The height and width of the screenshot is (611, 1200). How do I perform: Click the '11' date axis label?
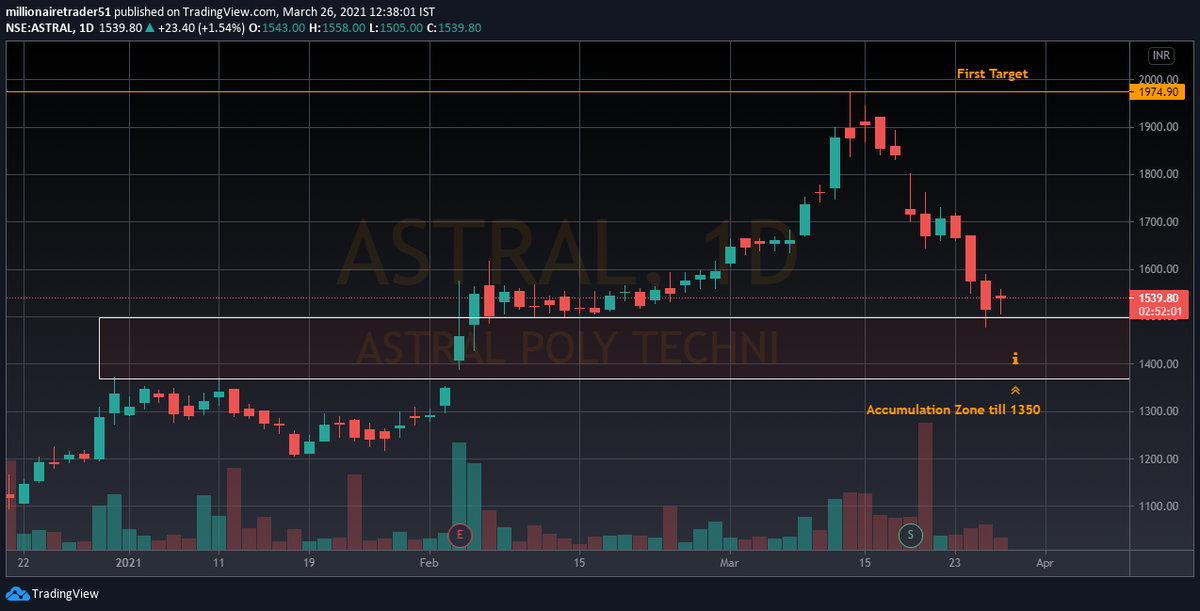point(218,564)
